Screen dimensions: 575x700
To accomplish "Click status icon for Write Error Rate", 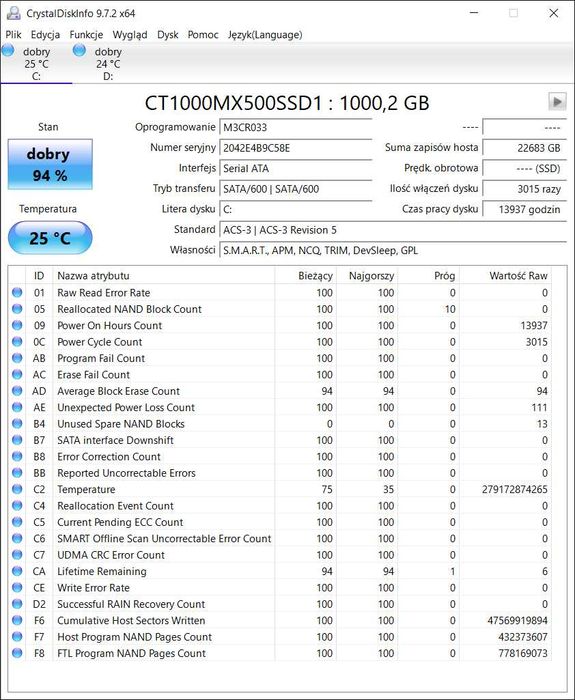I will tap(17, 587).
